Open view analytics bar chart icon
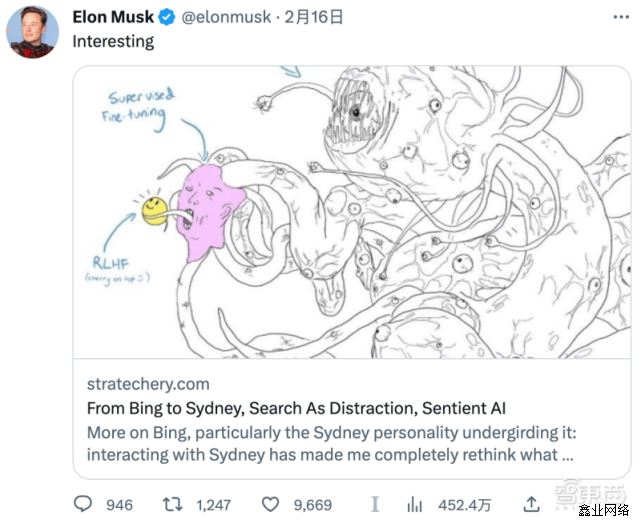This screenshot has width=641, height=524. (415, 505)
